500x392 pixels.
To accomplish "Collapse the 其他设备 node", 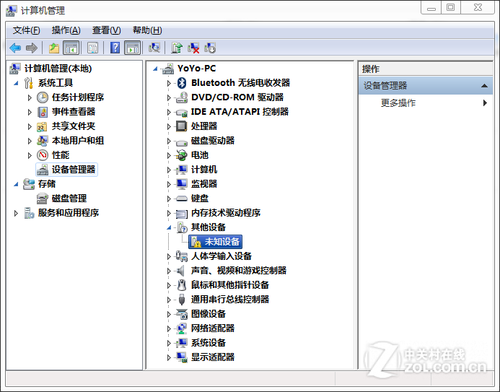I will pyautogui.click(x=169, y=228).
